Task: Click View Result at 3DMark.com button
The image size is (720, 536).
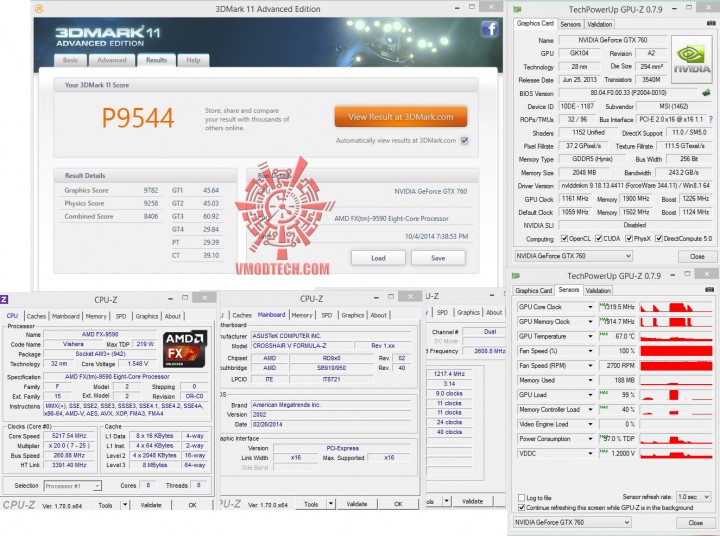Action: click(x=400, y=117)
